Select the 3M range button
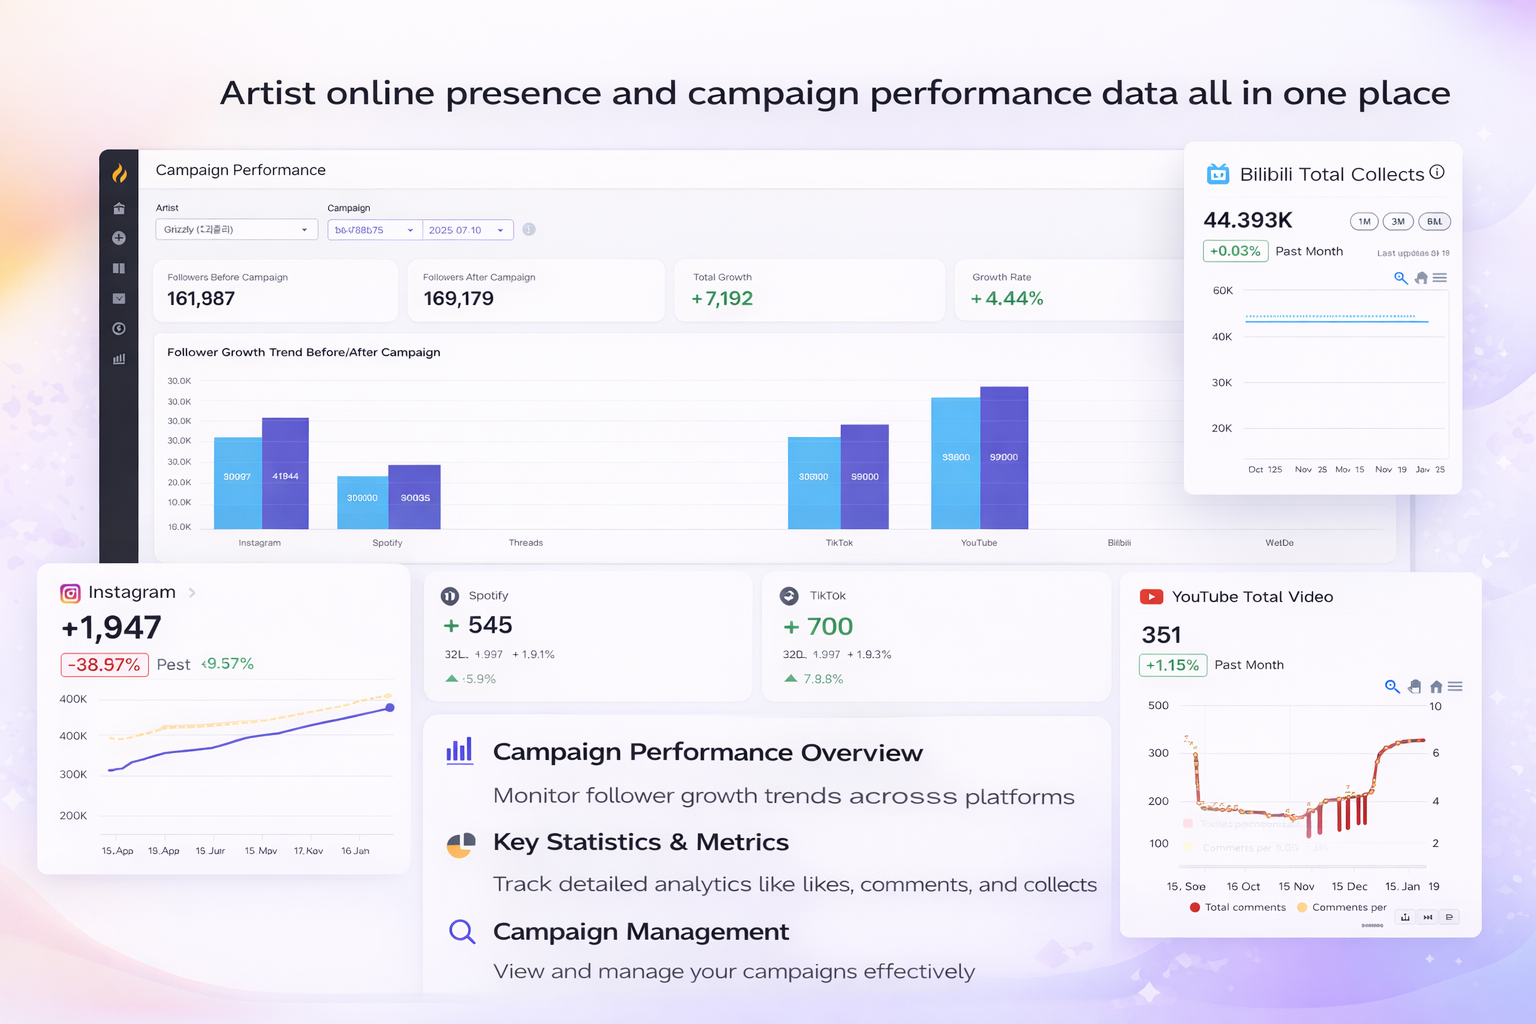This screenshot has width=1536, height=1024. coord(1398,222)
